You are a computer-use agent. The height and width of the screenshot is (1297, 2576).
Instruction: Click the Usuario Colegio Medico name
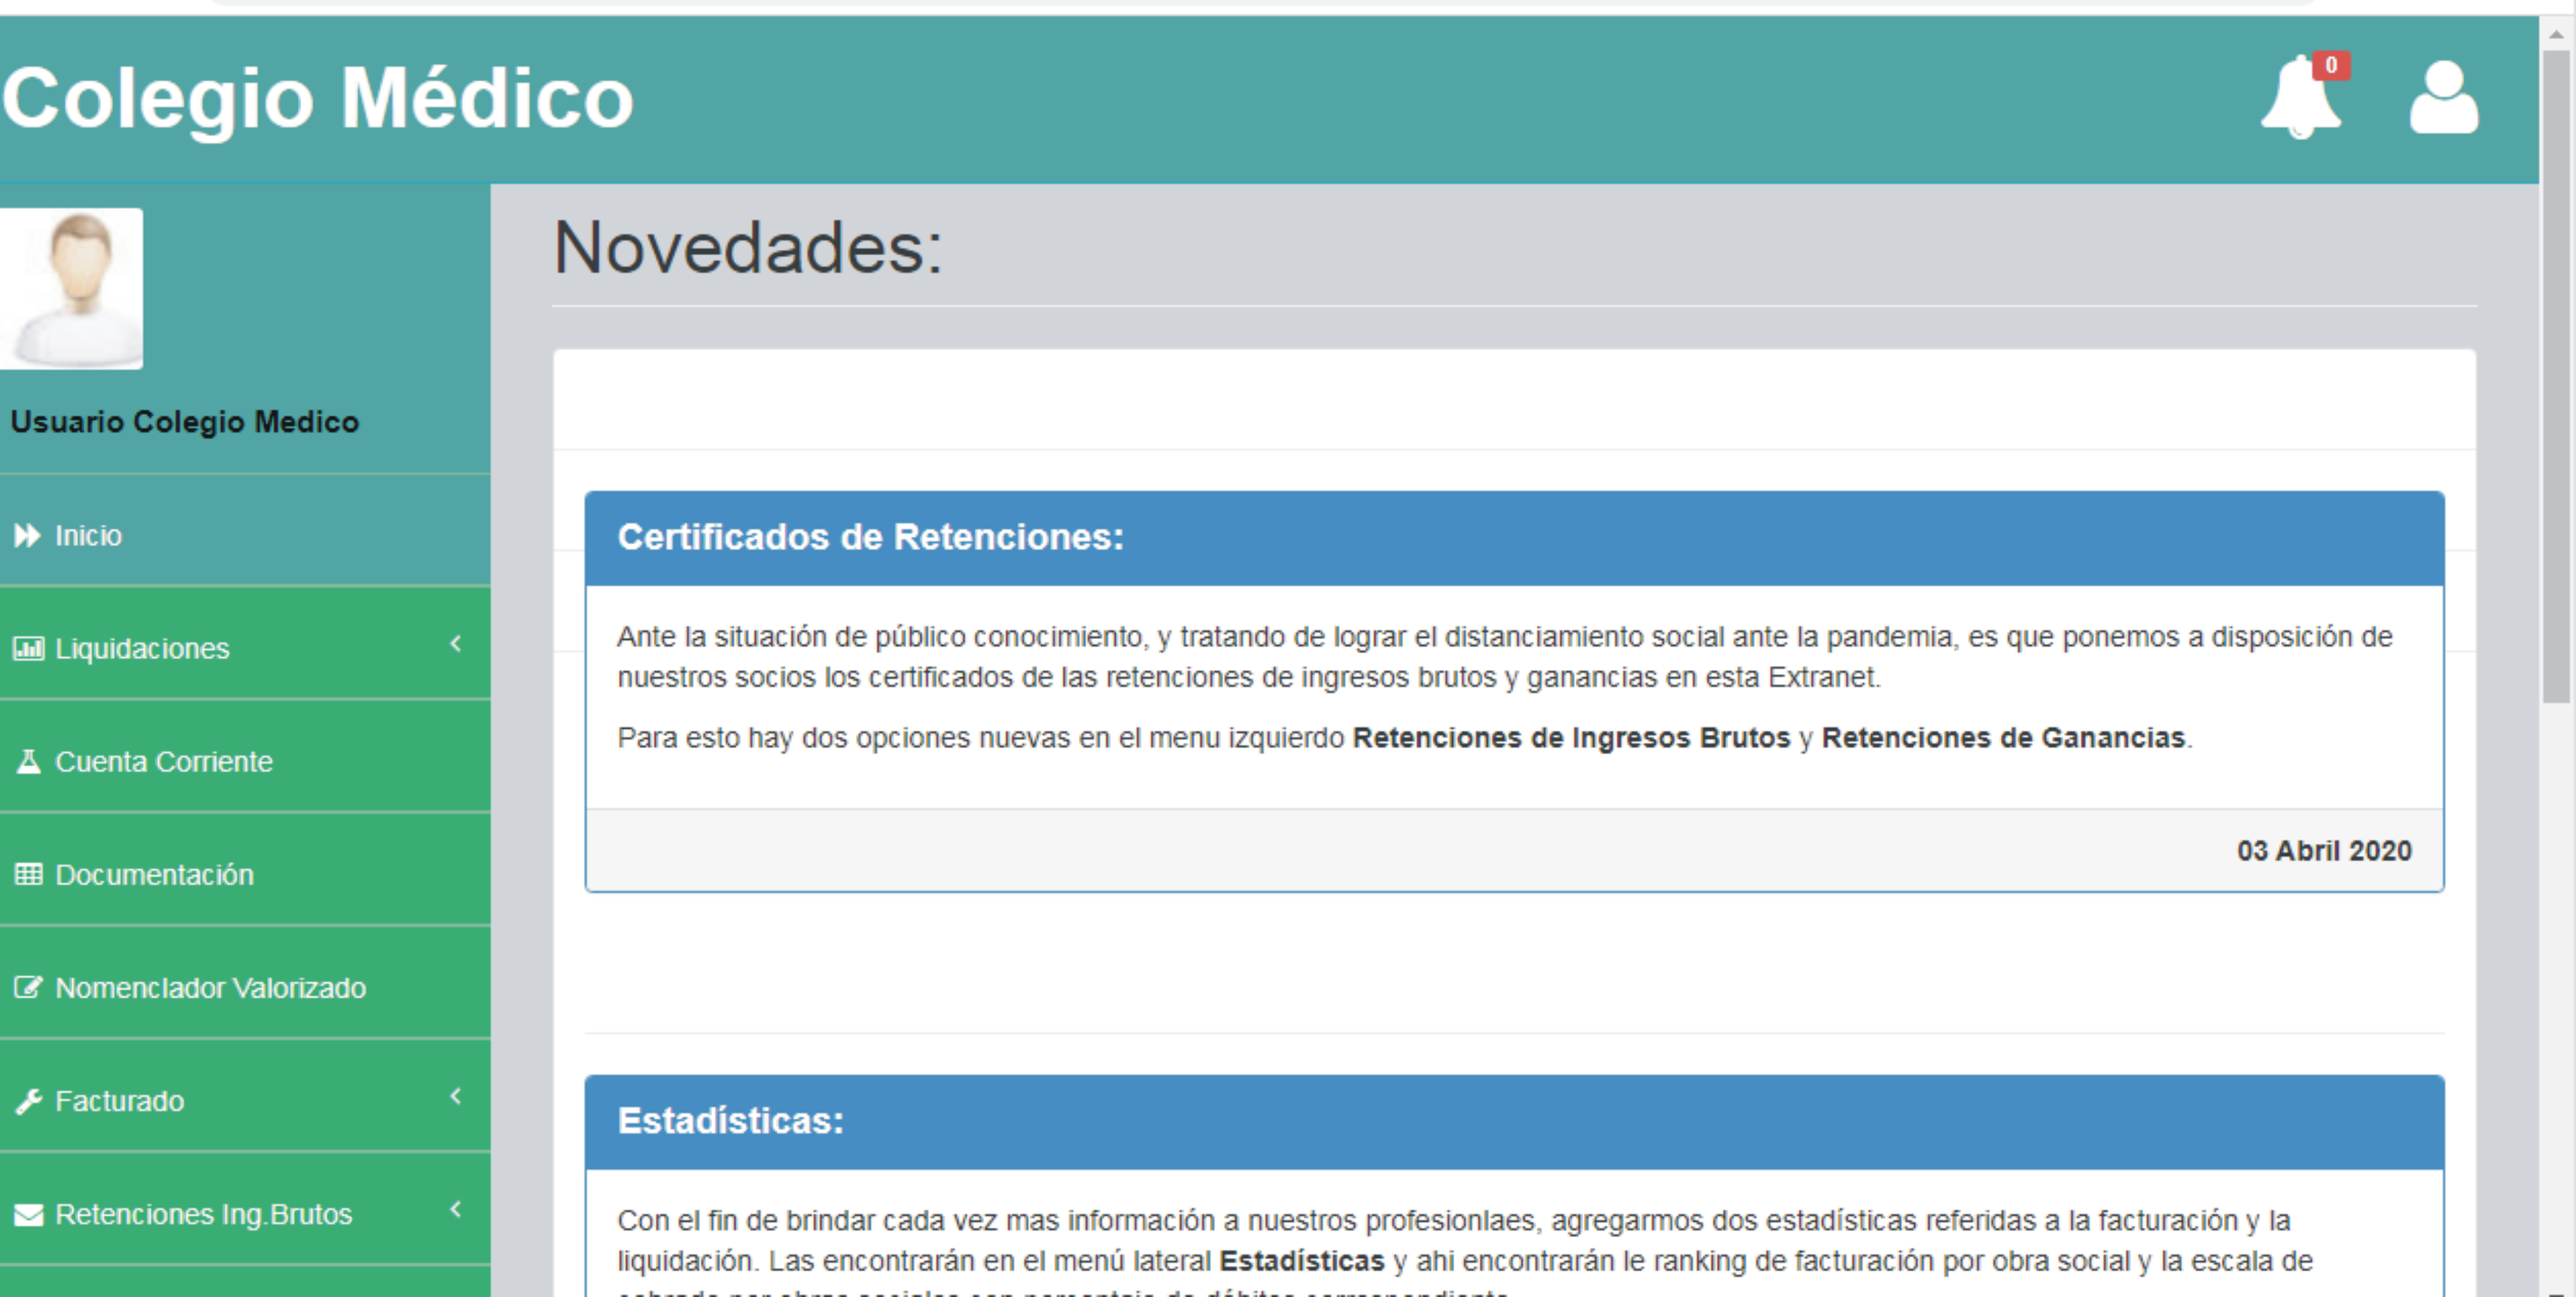[184, 421]
